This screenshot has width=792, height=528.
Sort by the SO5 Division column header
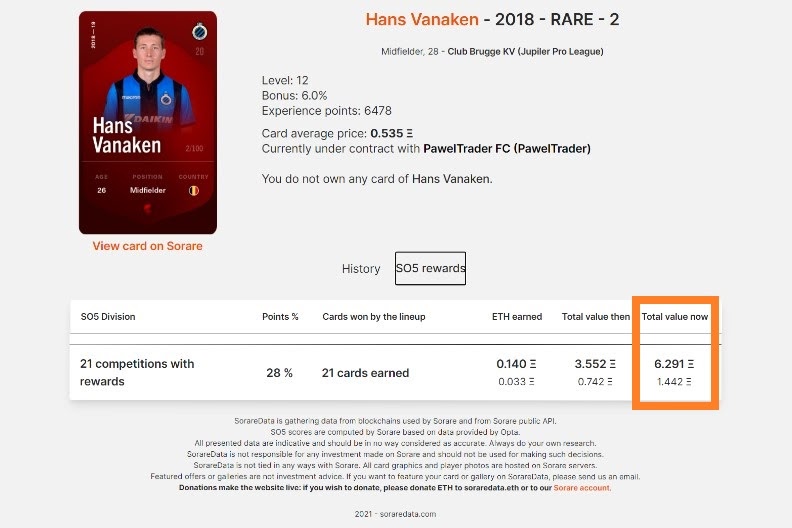tap(108, 317)
